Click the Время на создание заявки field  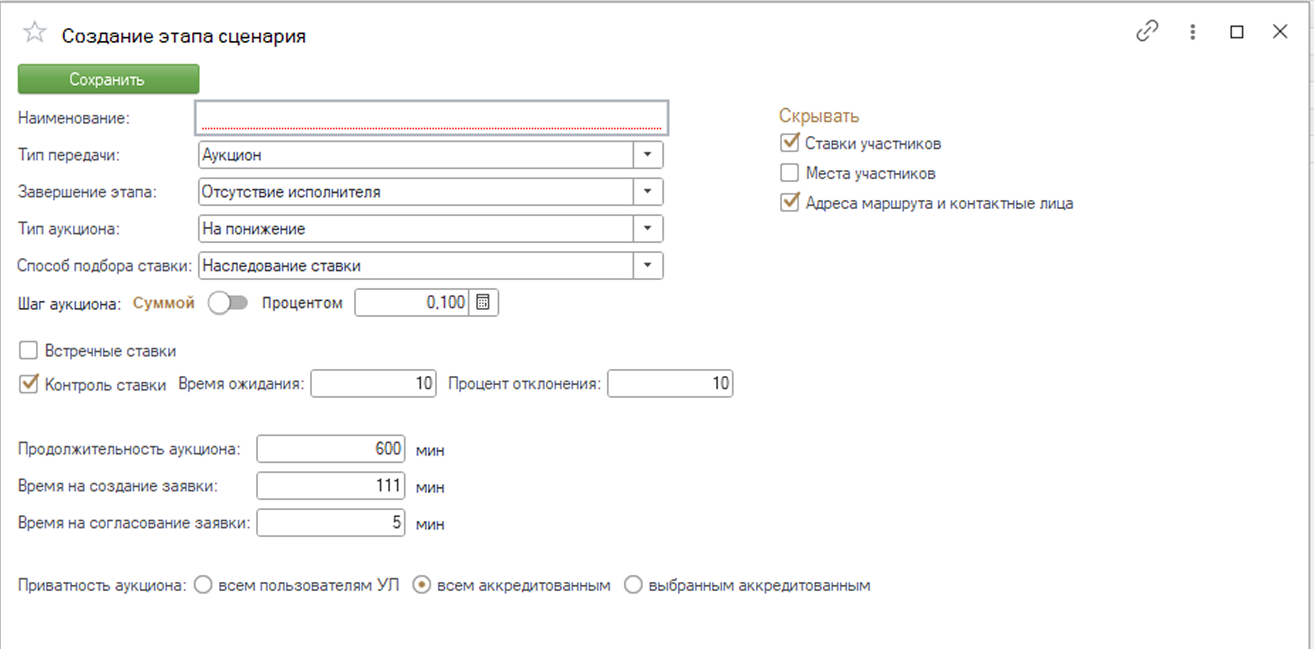coord(331,486)
